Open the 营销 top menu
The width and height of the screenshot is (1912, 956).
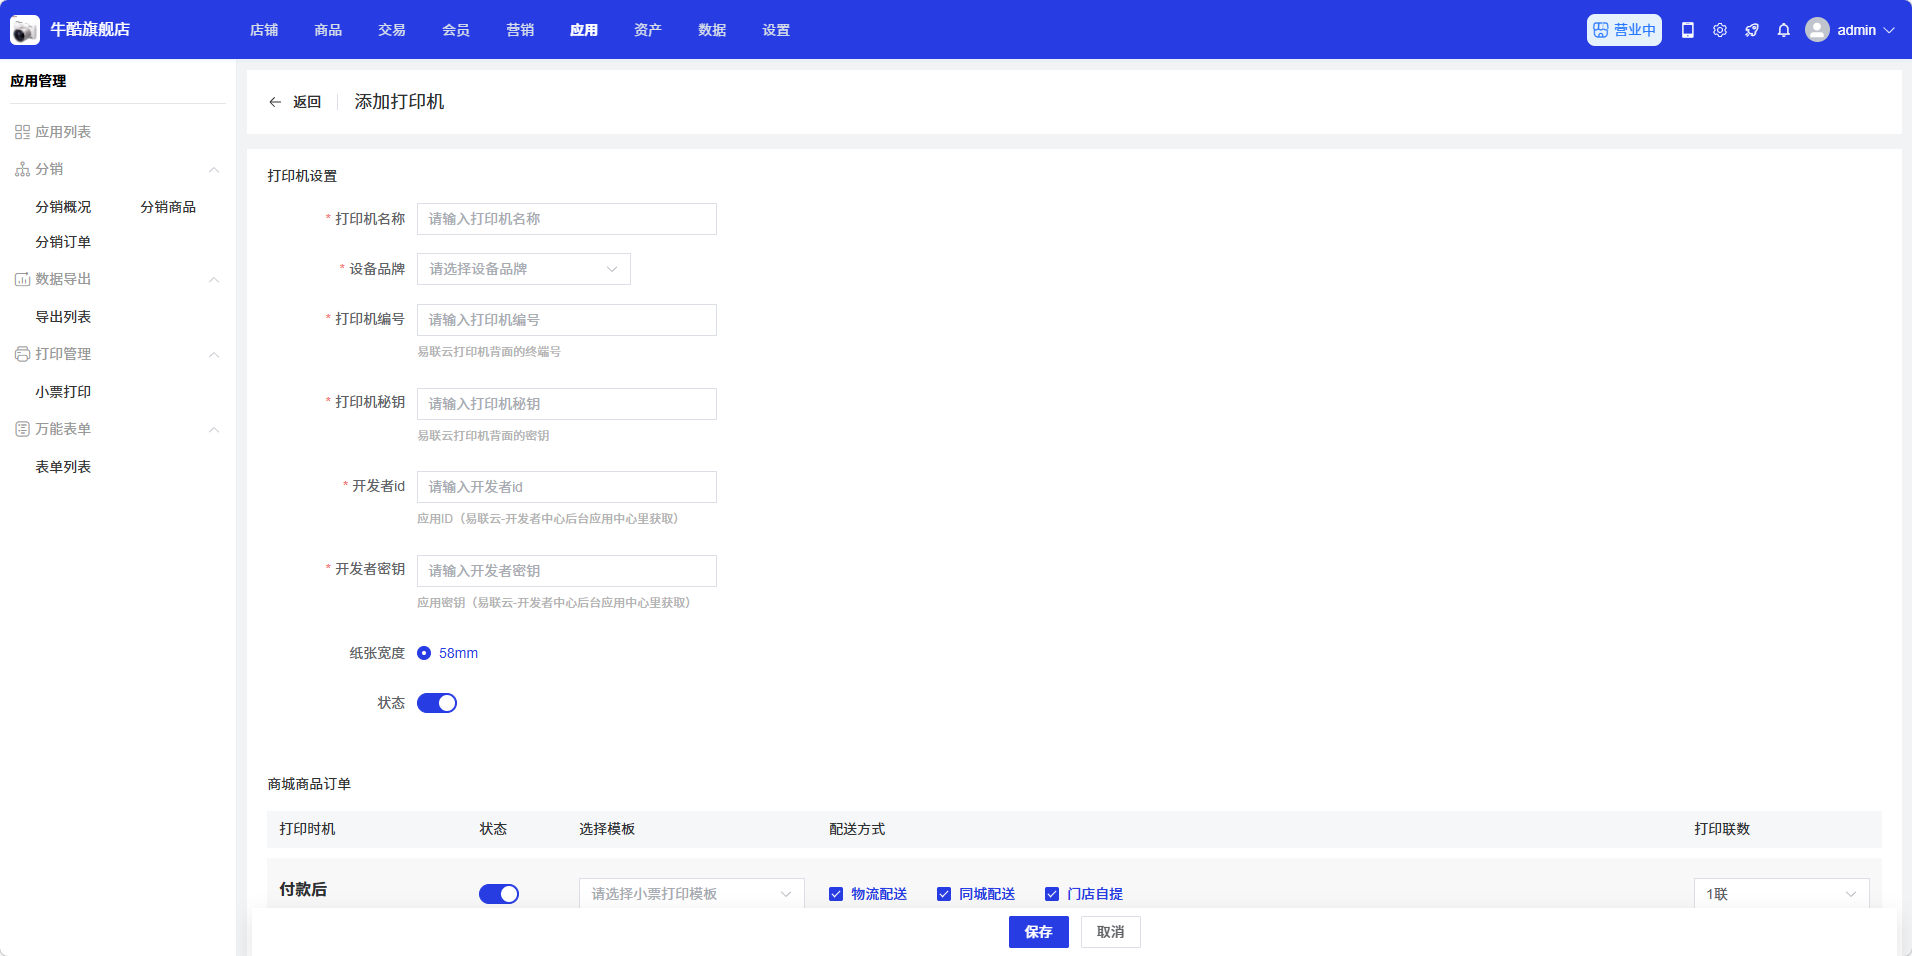[x=520, y=30]
